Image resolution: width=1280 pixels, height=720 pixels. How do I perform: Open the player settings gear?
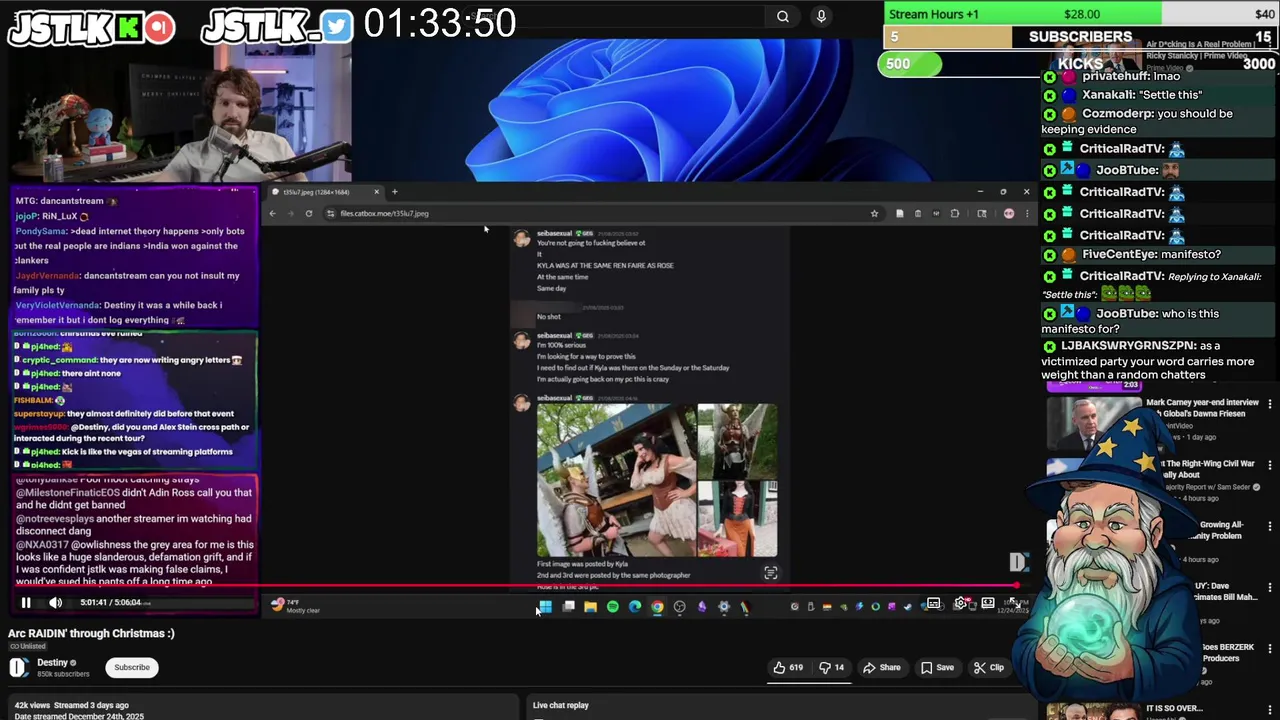point(961,603)
